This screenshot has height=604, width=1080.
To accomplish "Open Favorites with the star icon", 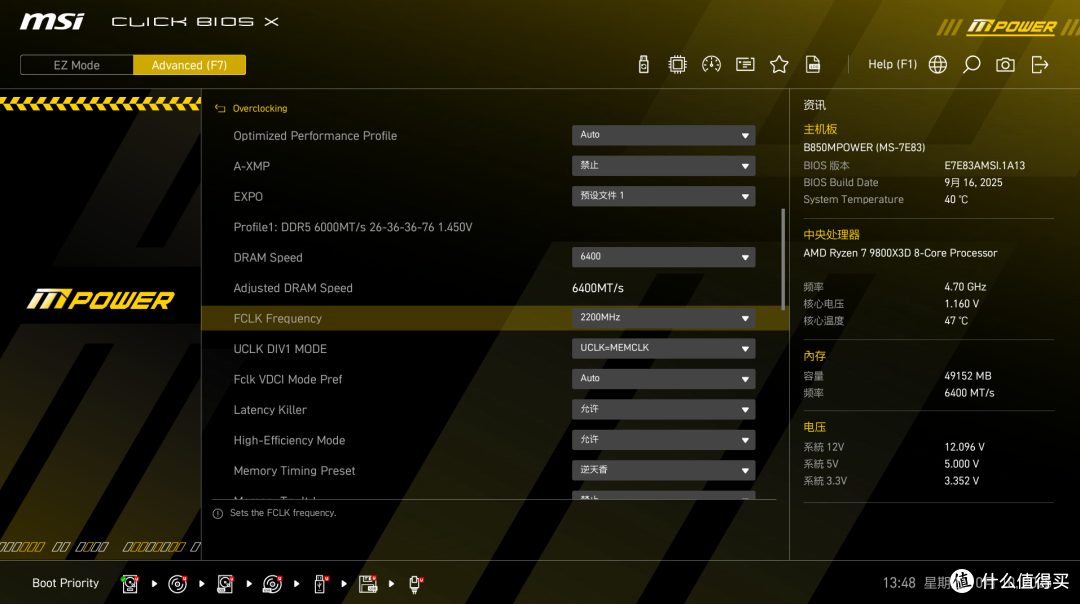I will (779, 65).
